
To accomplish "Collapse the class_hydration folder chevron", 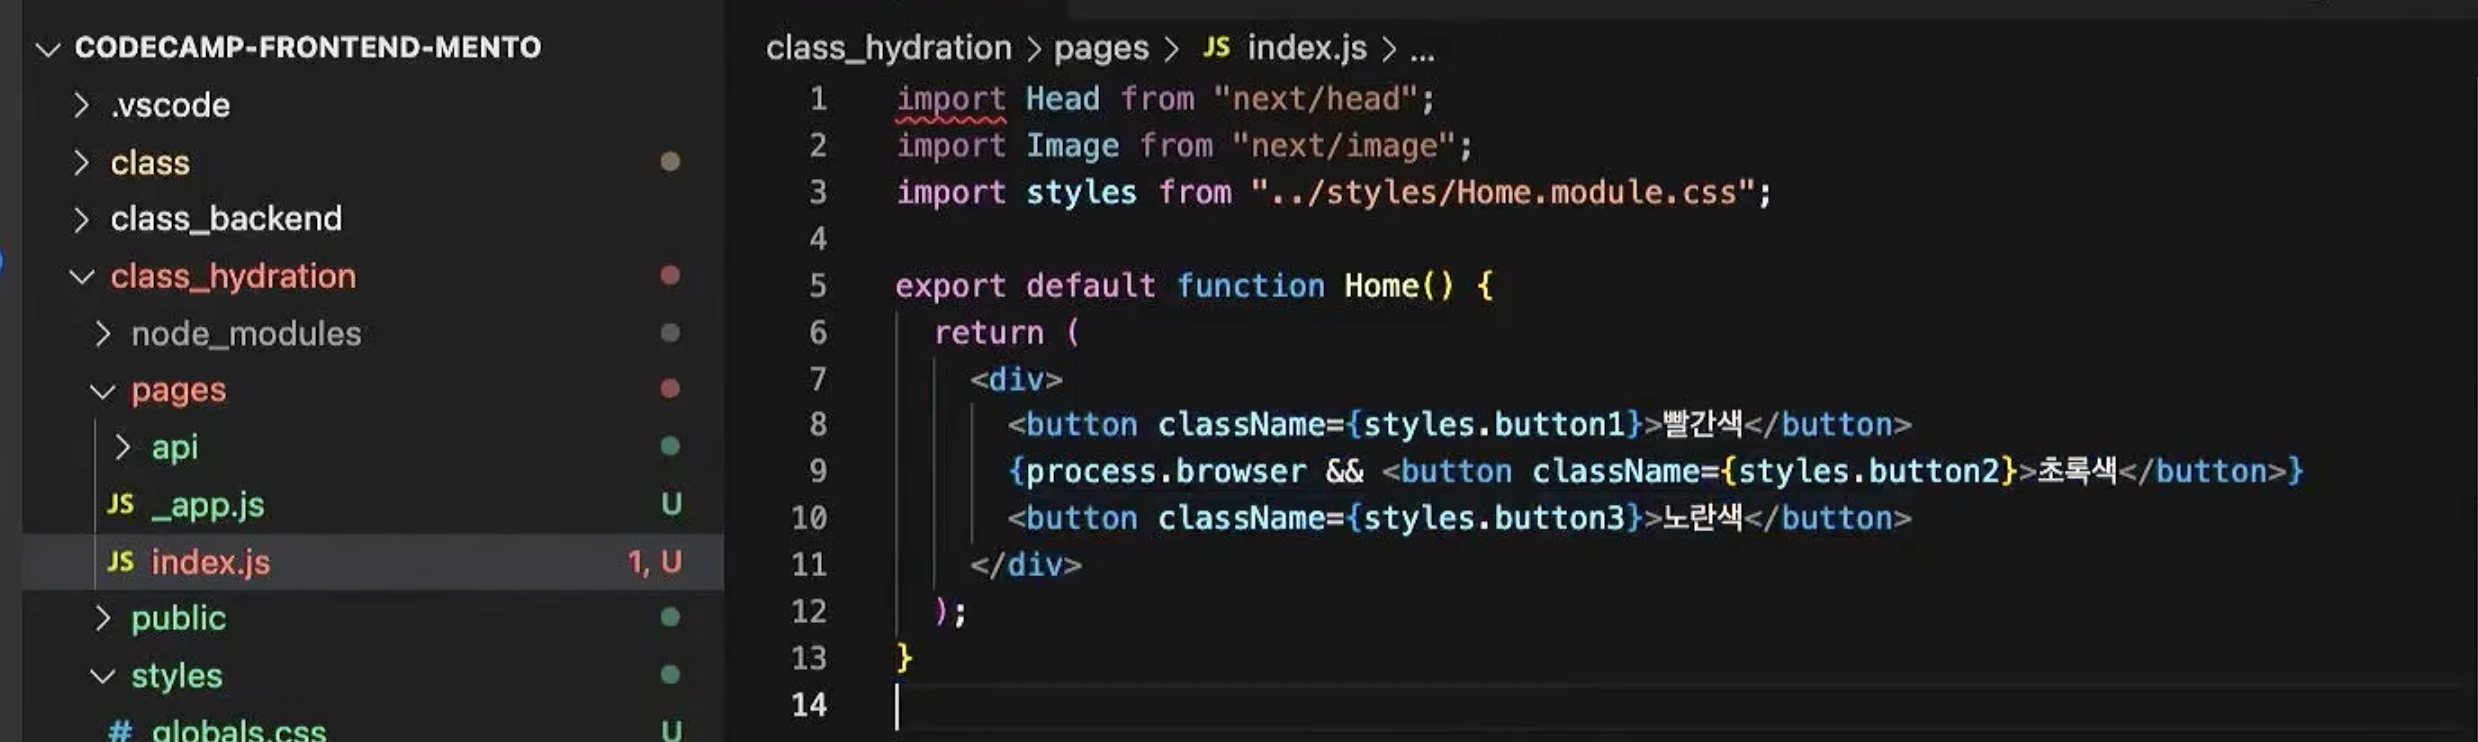I will 82,276.
